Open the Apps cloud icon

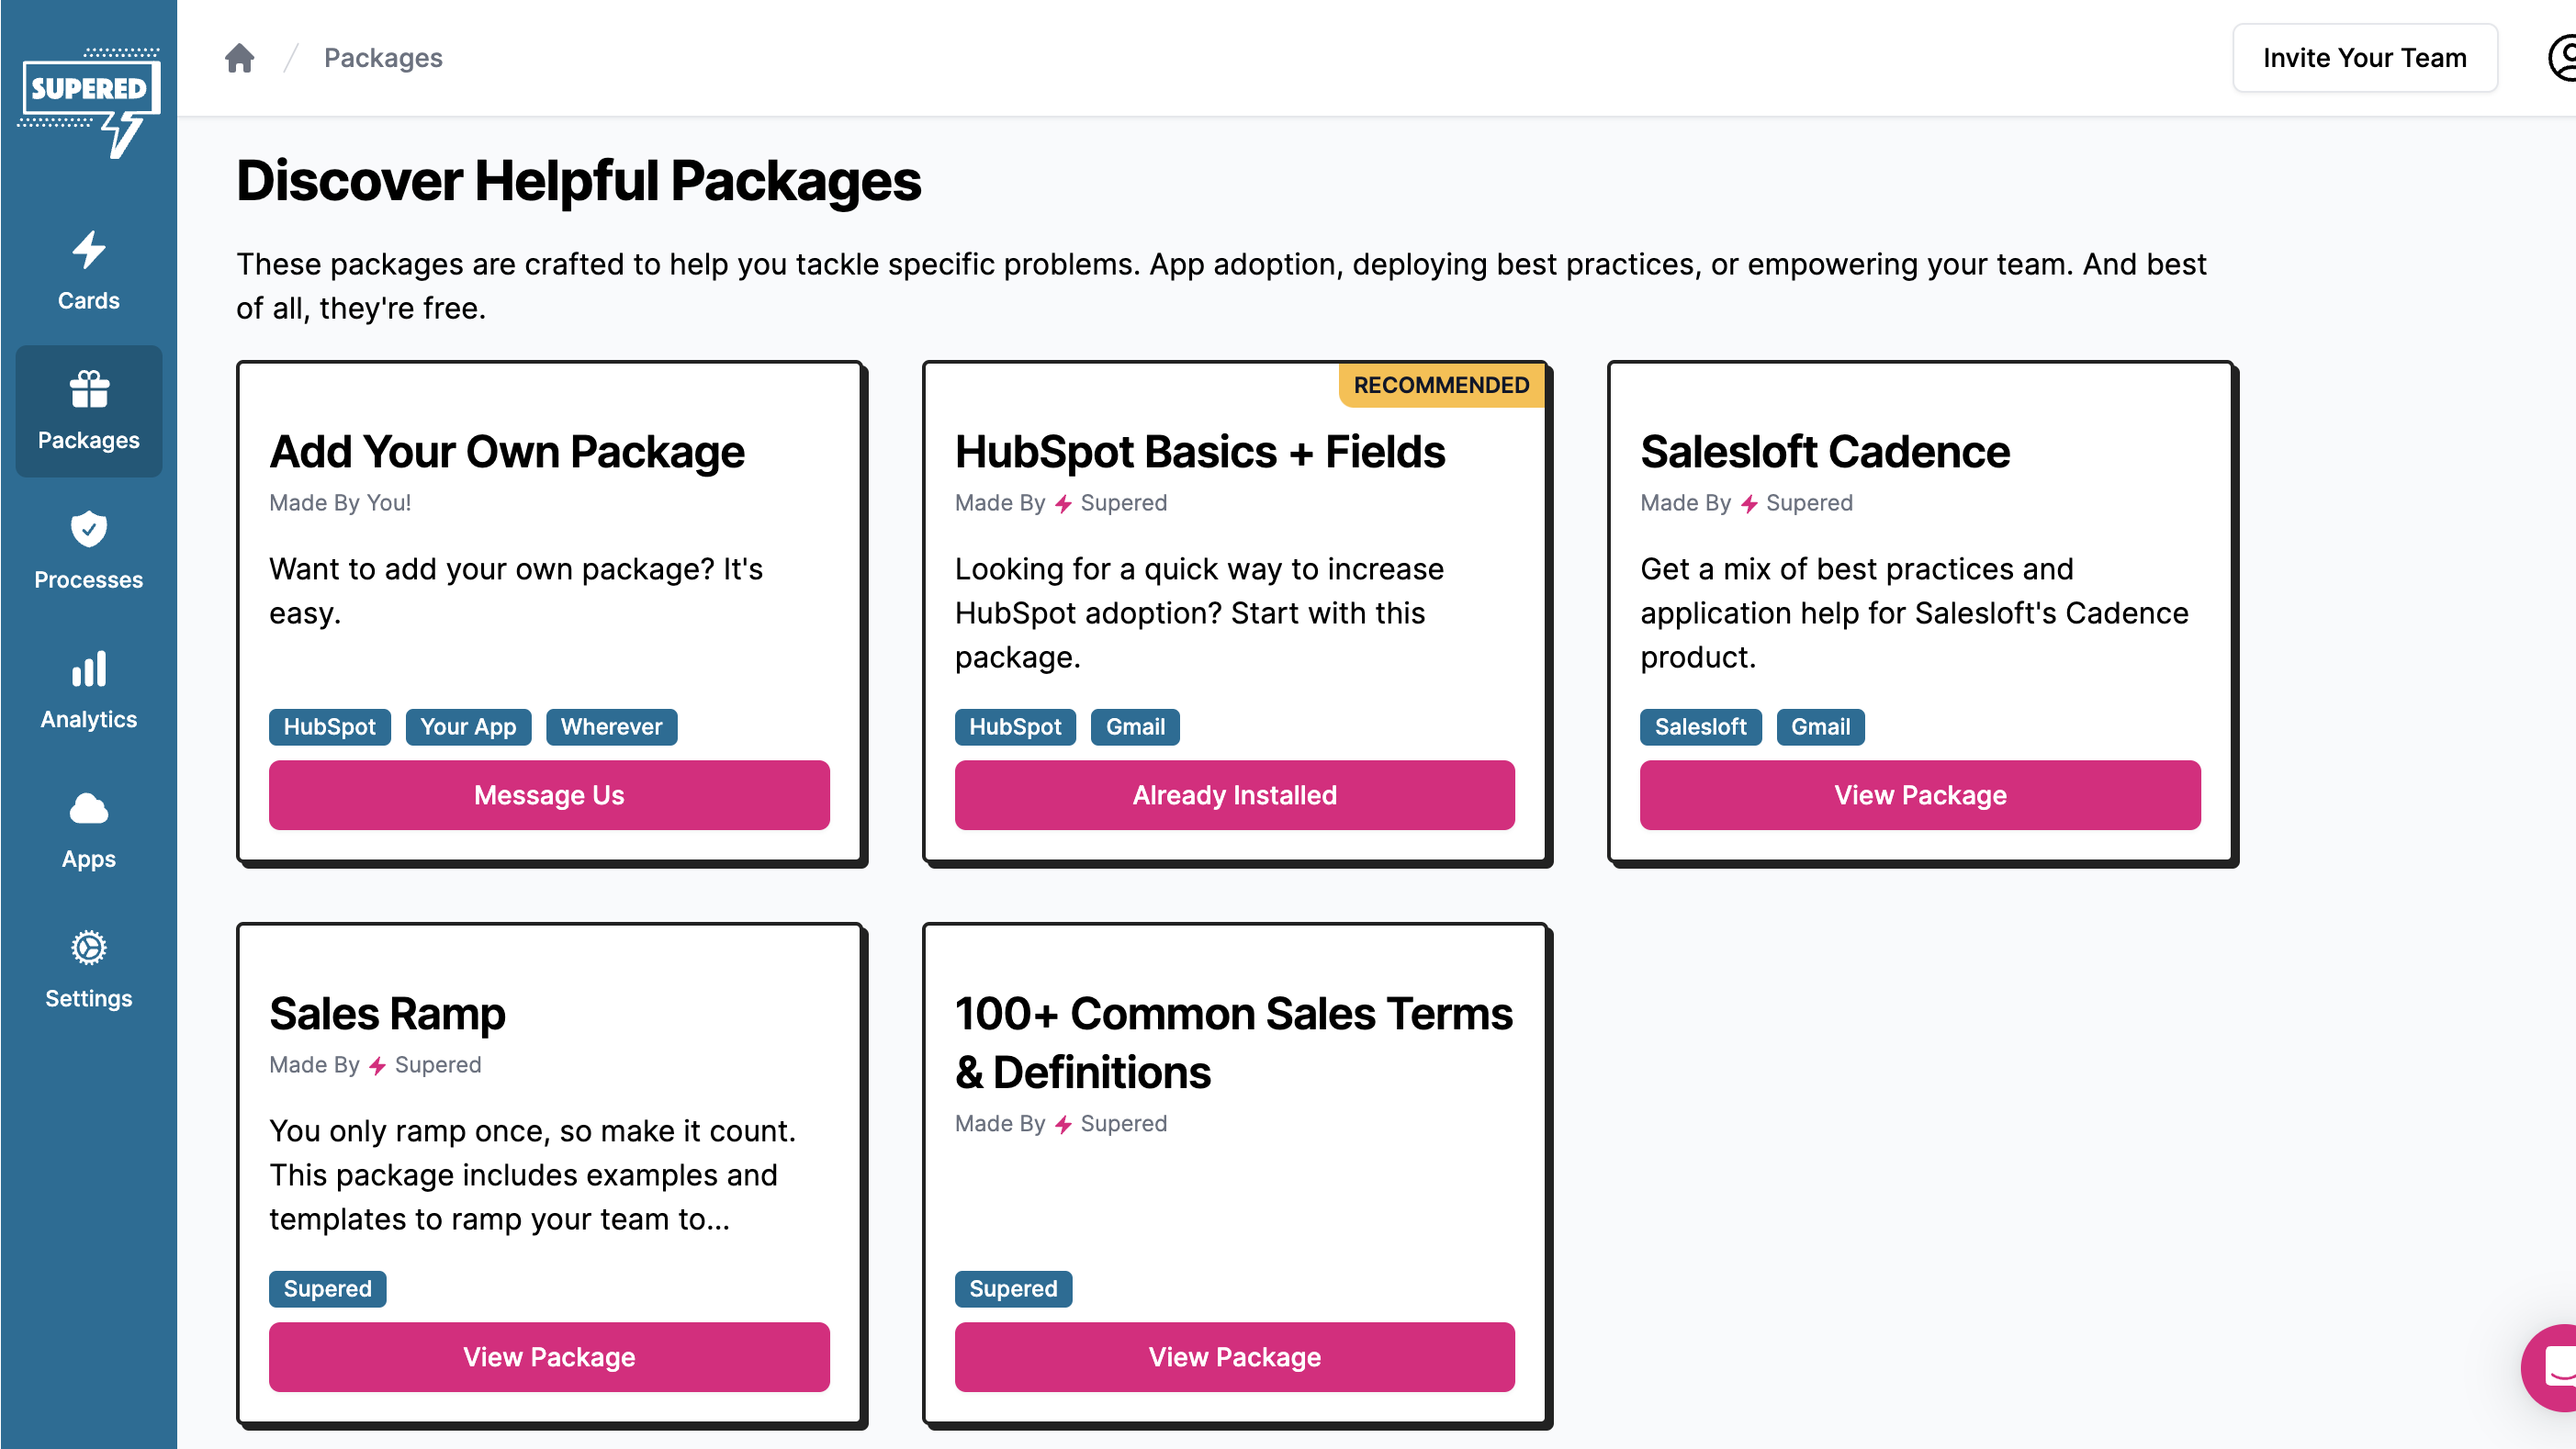tap(88, 808)
